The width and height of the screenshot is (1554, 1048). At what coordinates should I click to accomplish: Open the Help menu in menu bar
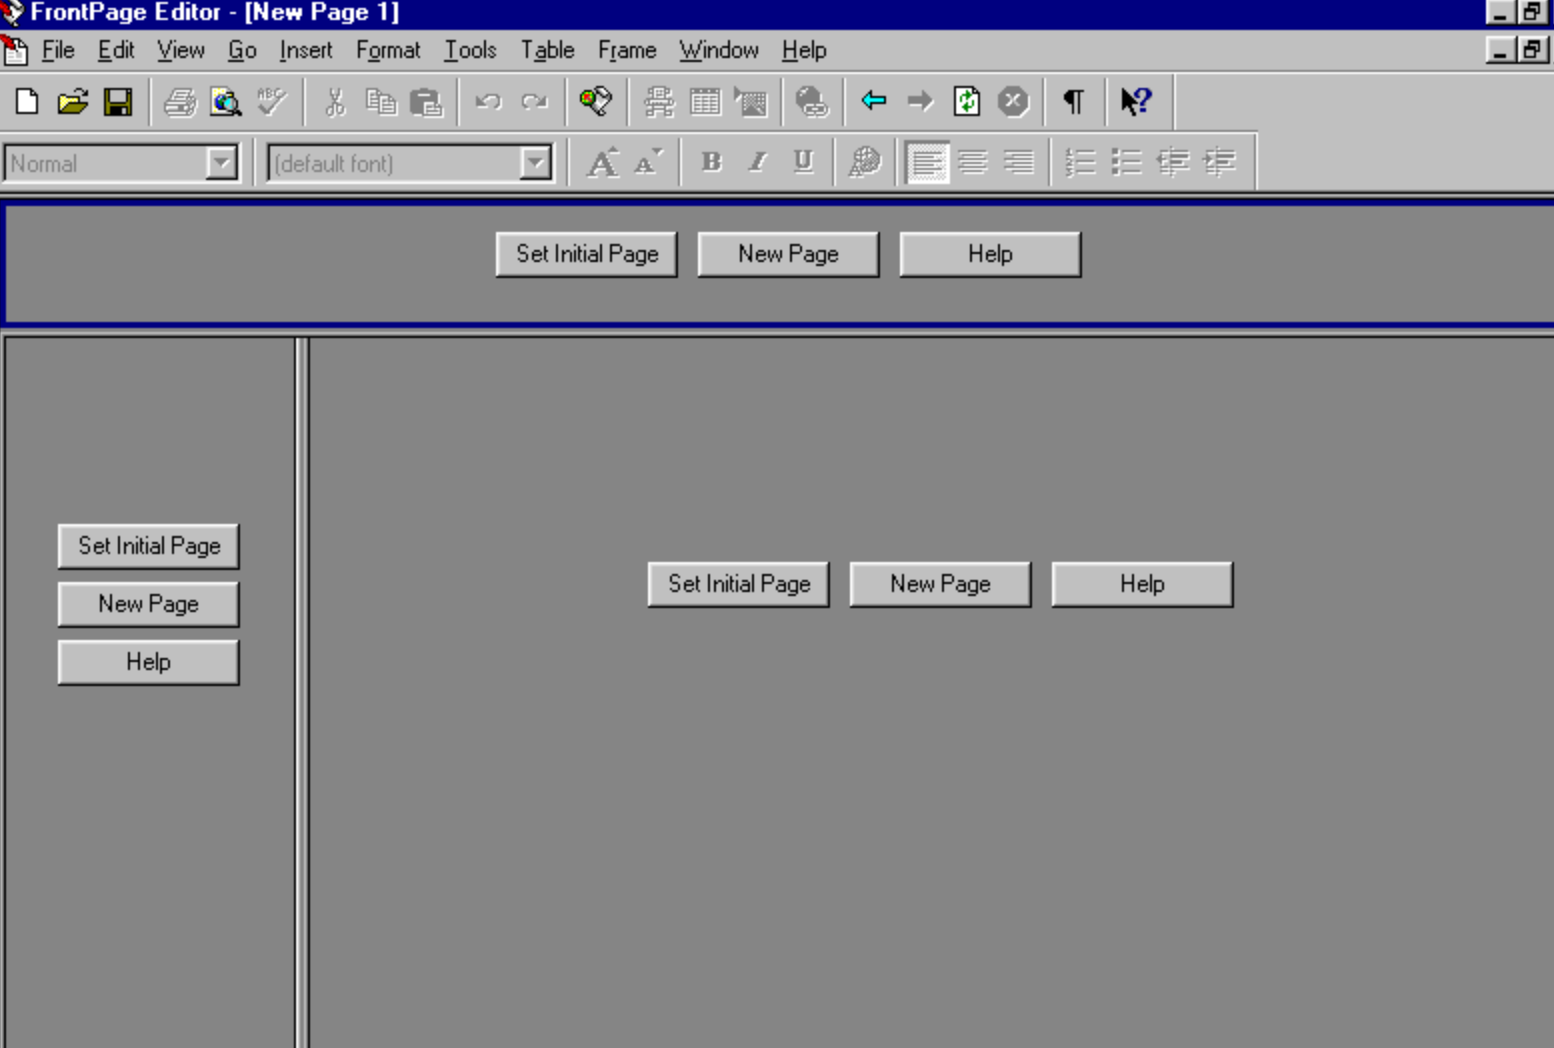[804, 50]
